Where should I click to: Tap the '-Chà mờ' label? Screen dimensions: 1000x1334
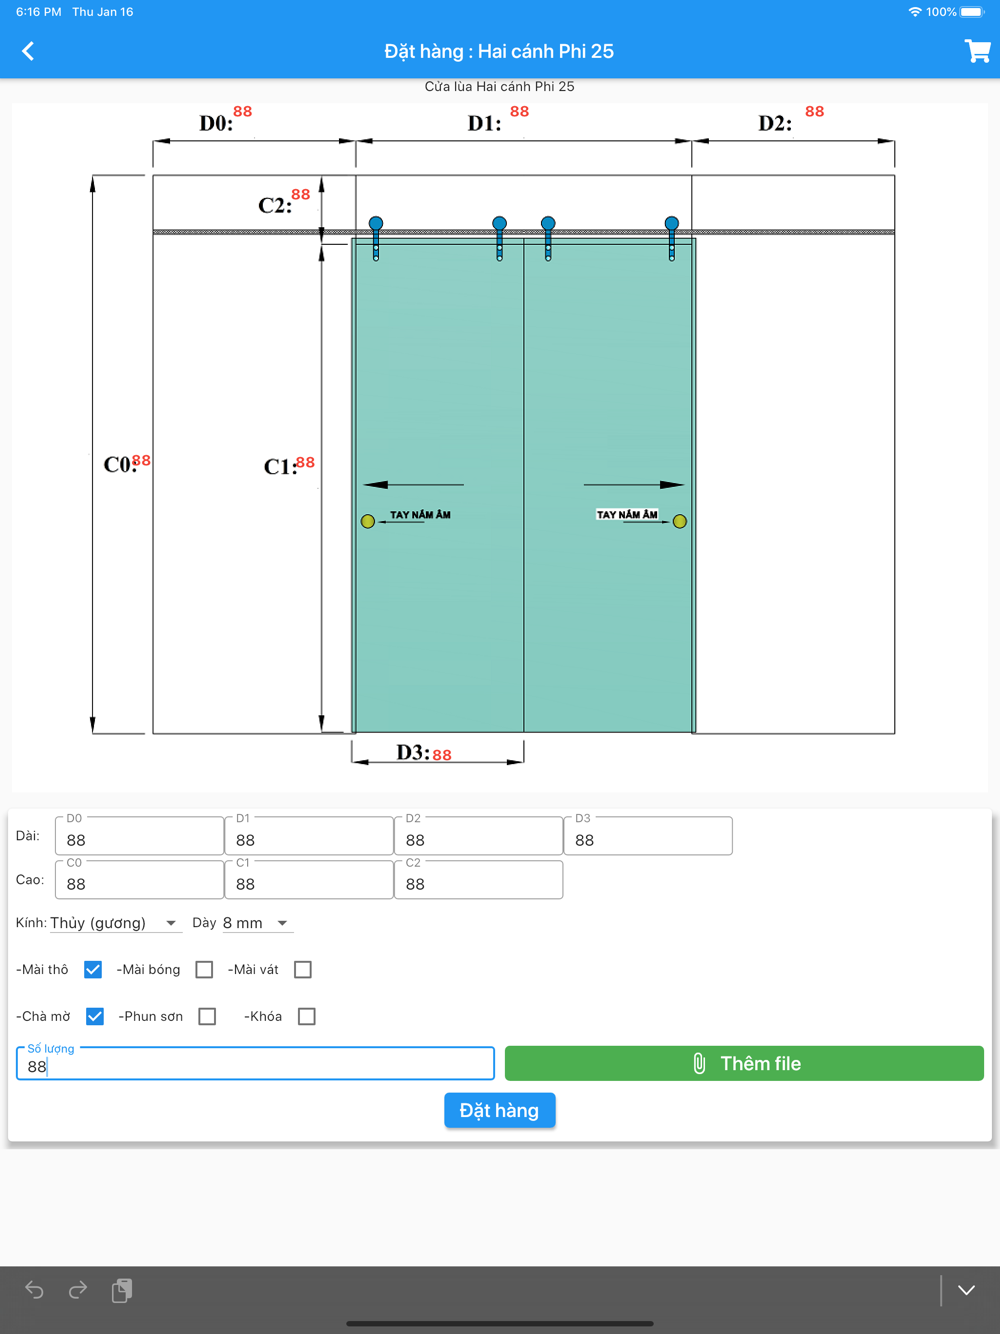pos(43,1017)
